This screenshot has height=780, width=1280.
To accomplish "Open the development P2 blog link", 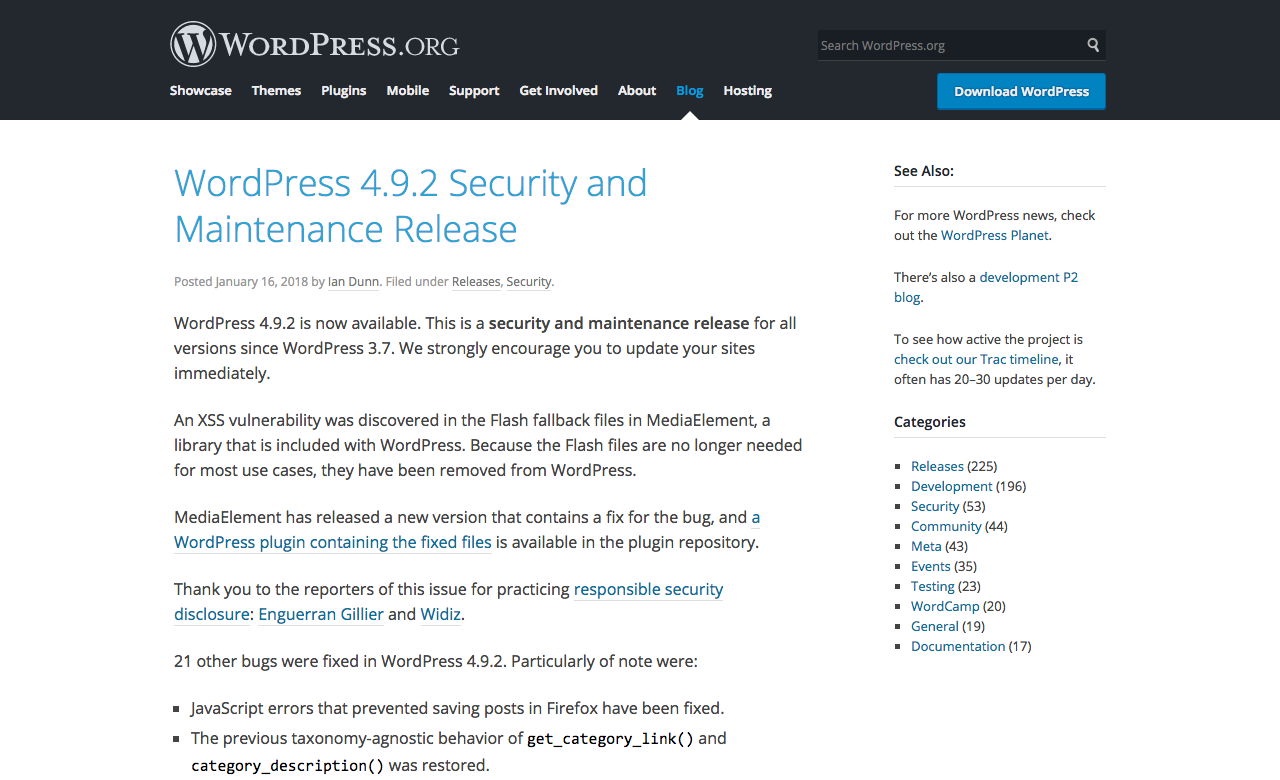I will (x=986, y=287).
